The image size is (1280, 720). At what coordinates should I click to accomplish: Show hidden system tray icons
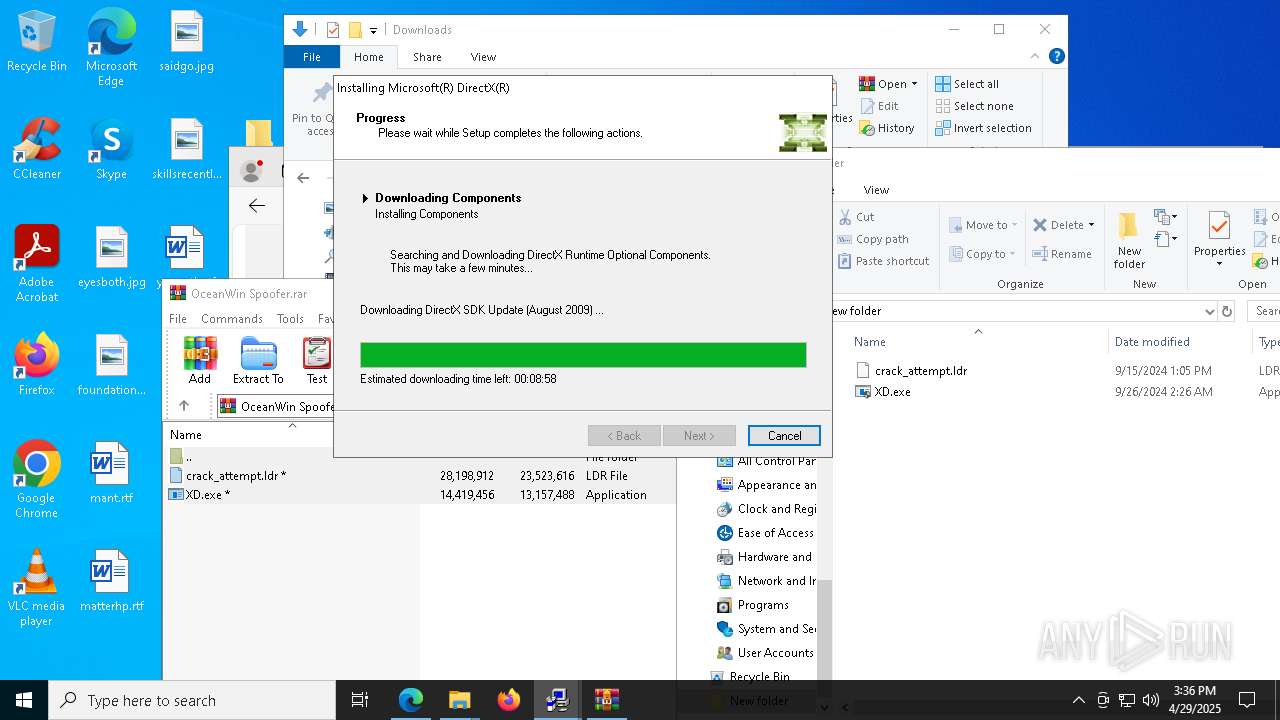[1078, 700]
